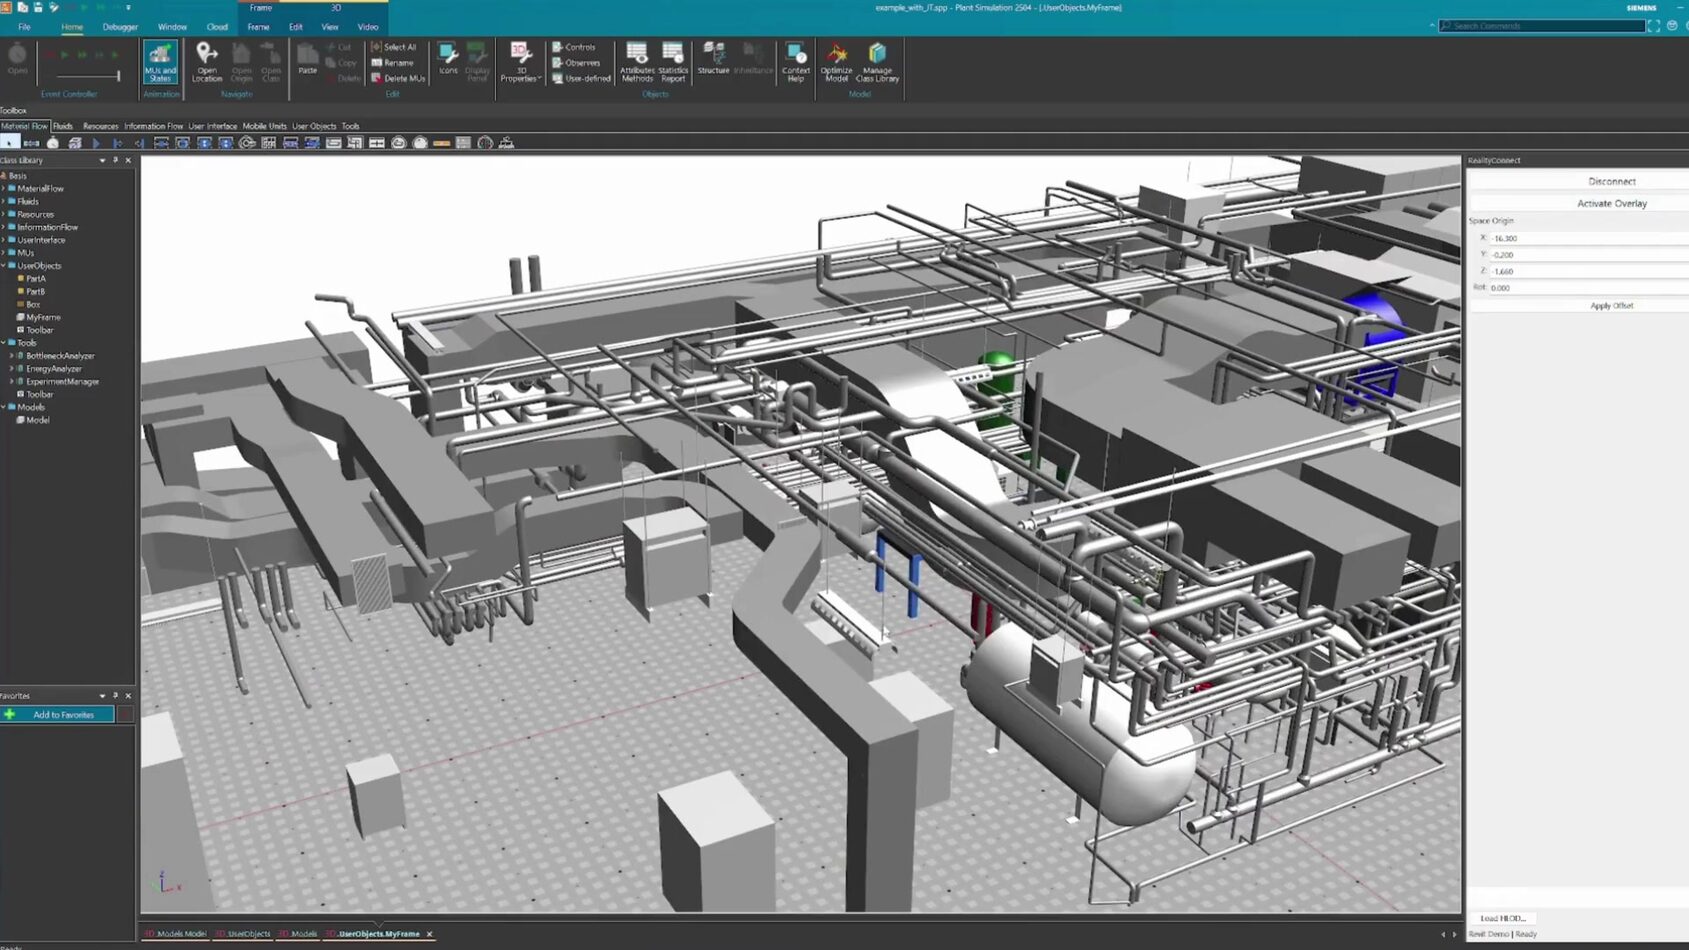This screenshot has height=950, width=1689.
Task: Switch to the Video ribbon tab
Action: pyautogui.click(x=368, y=27)
